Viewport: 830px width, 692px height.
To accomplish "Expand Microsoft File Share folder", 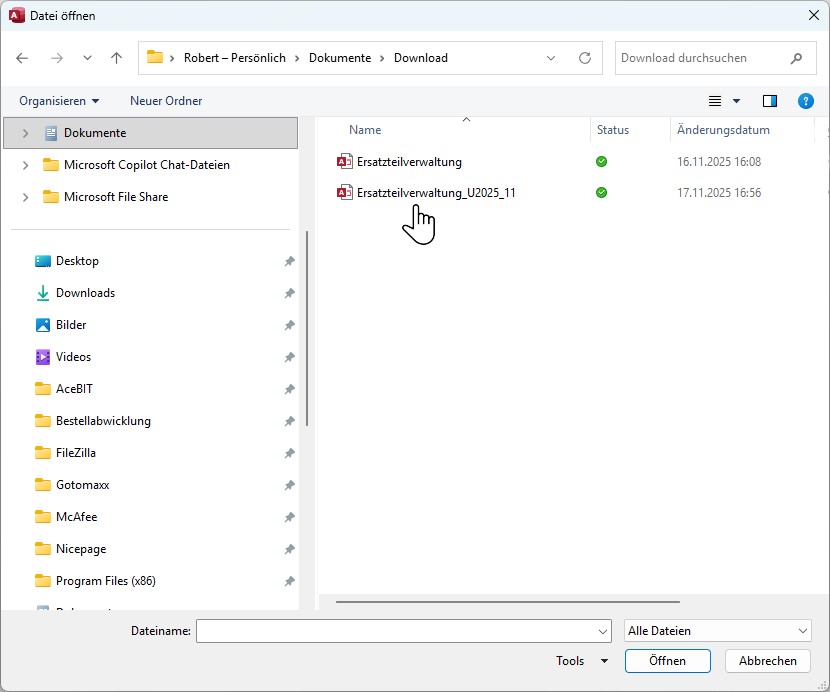I will 26,197.
